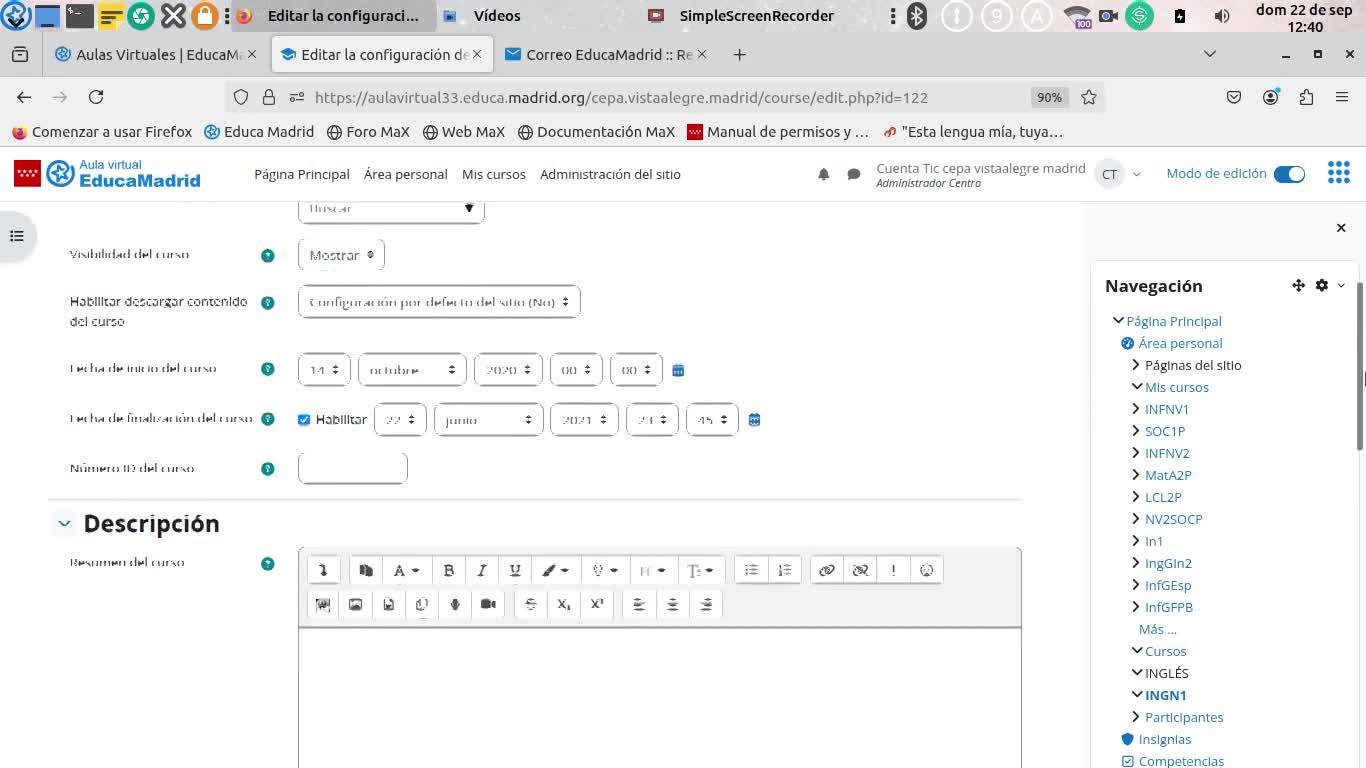Align text left in the editor
Image resolution: width=1366 pixels, height=768 pixels.
pos(639,604)
